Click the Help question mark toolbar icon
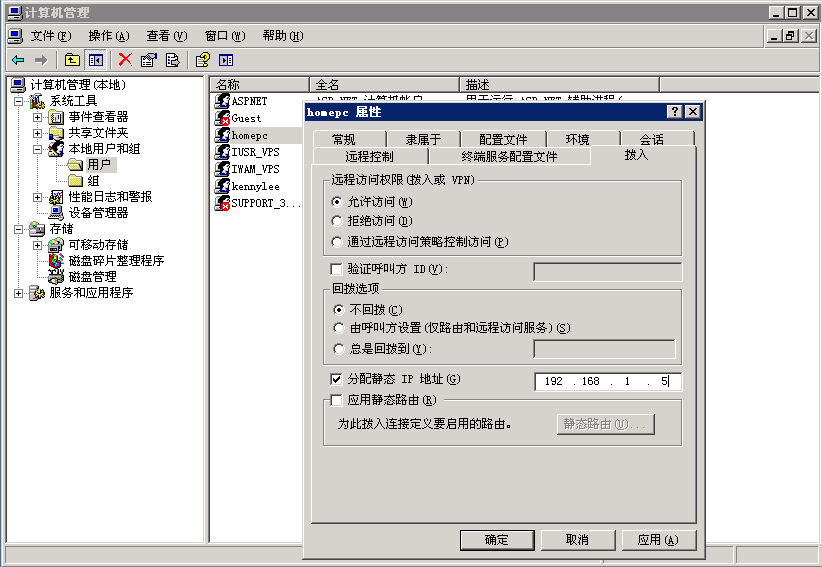Image resolution: width=822 pixels, height=567 pixels. point(203,60)
